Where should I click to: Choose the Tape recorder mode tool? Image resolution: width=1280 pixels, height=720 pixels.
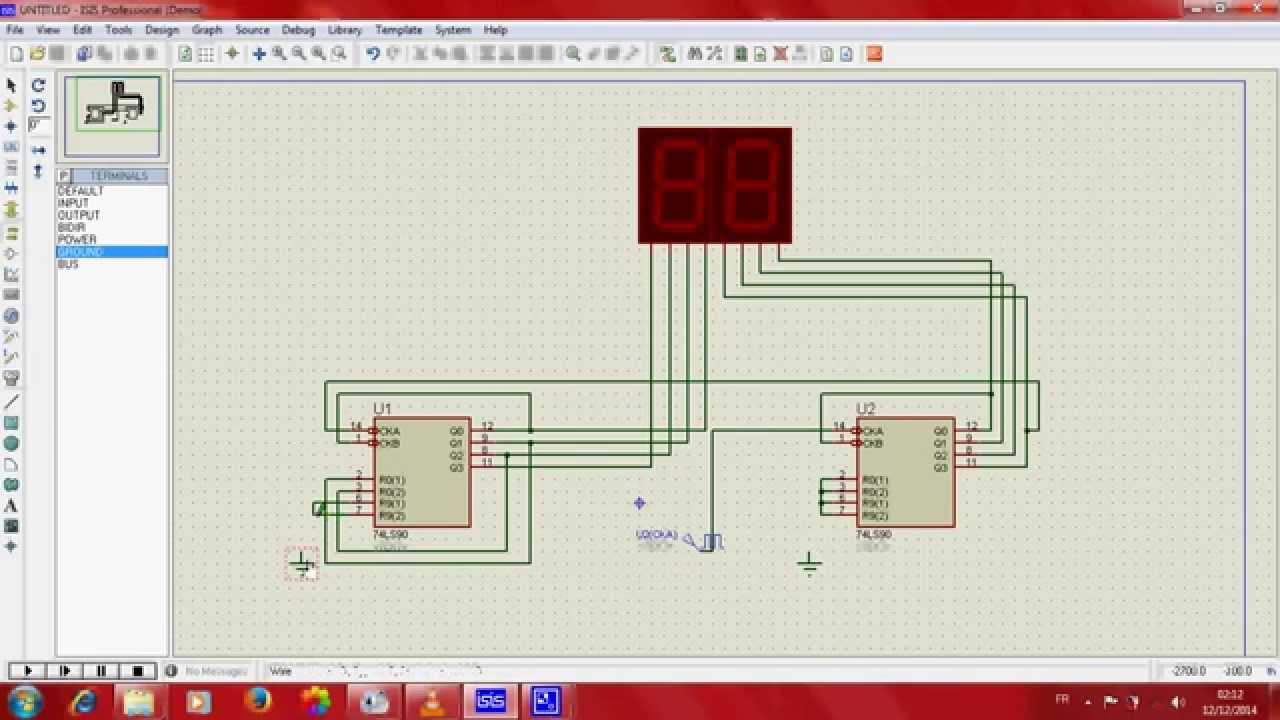(x=12, y=295)
